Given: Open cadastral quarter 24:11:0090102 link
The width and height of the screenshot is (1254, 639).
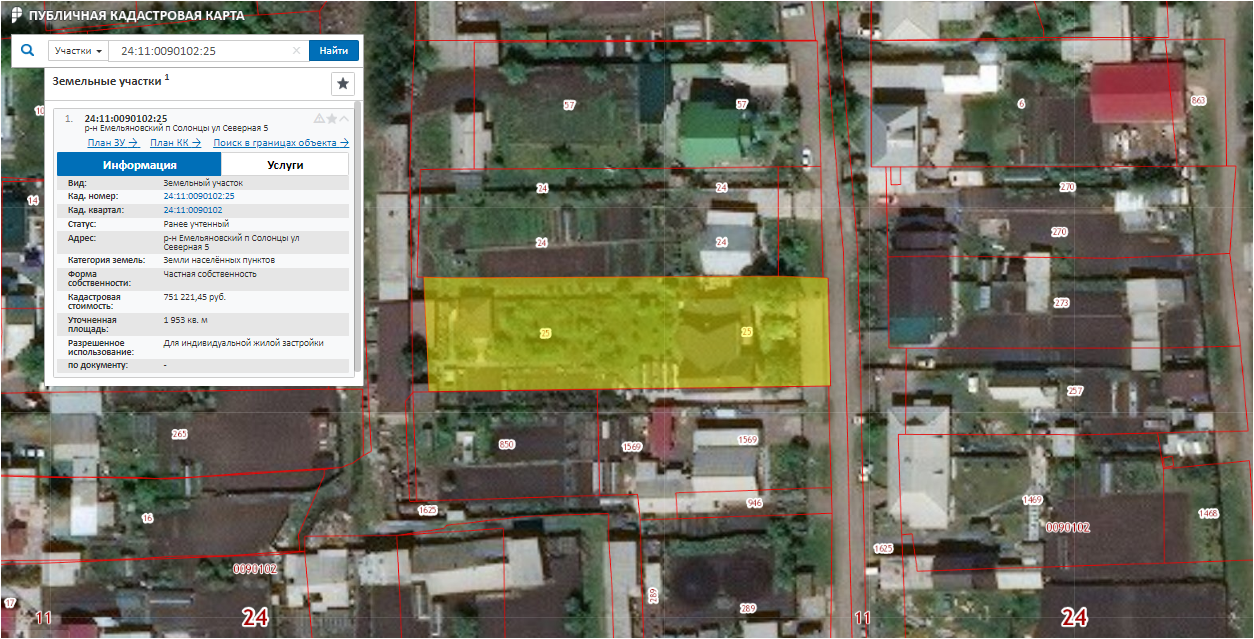Looking at the screenshot, I should (192, 210).
